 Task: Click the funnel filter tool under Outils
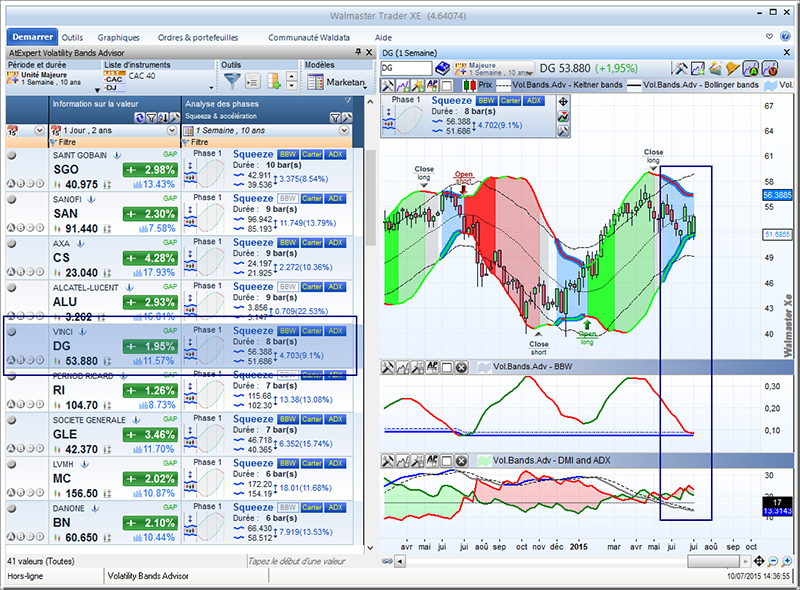(x=232, y=81)
